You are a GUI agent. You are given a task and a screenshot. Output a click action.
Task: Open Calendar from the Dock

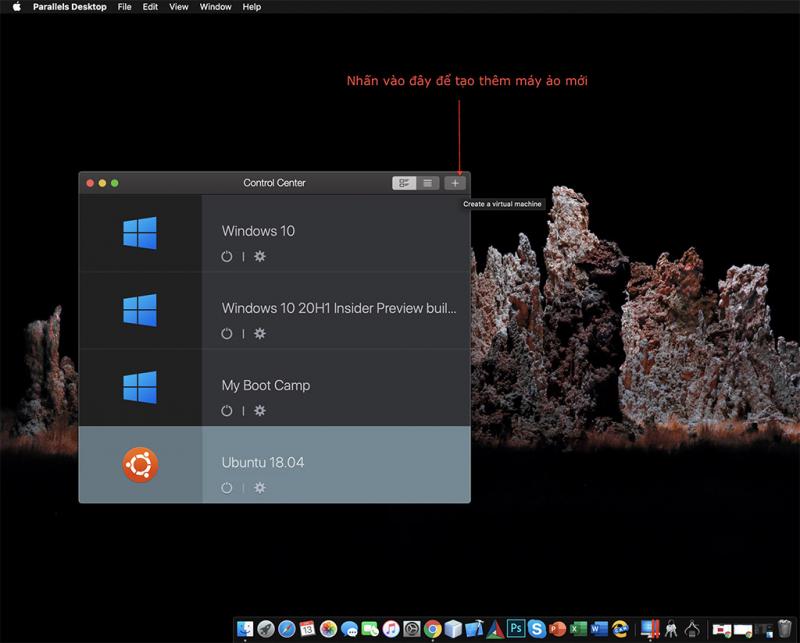click(308, 629)
